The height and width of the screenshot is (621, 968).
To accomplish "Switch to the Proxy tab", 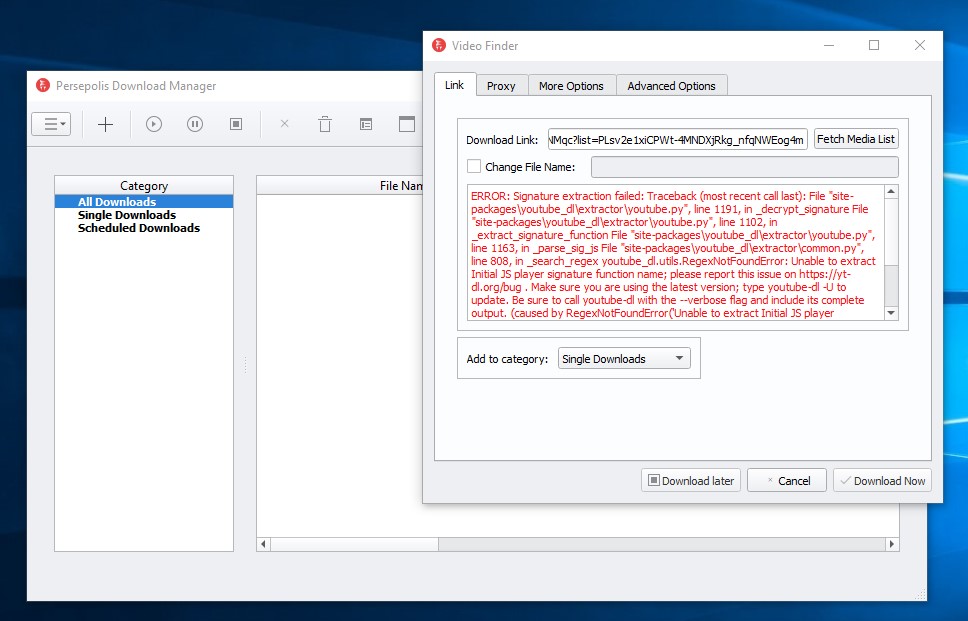I will pyautogui.click(x=501, y=86).
